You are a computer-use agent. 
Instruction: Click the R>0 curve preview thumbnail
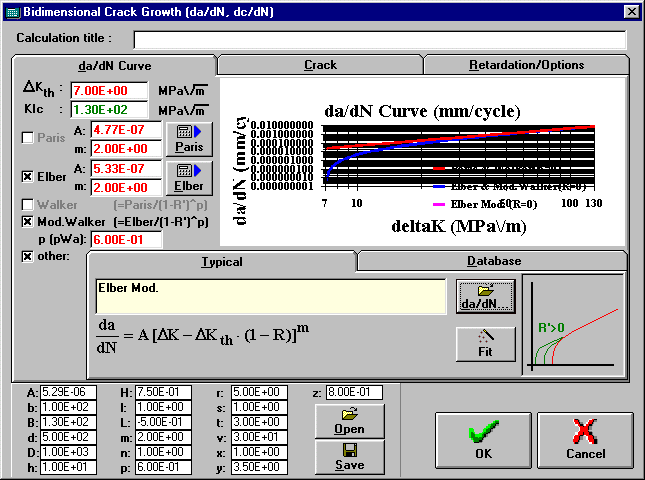coord(573,323)
